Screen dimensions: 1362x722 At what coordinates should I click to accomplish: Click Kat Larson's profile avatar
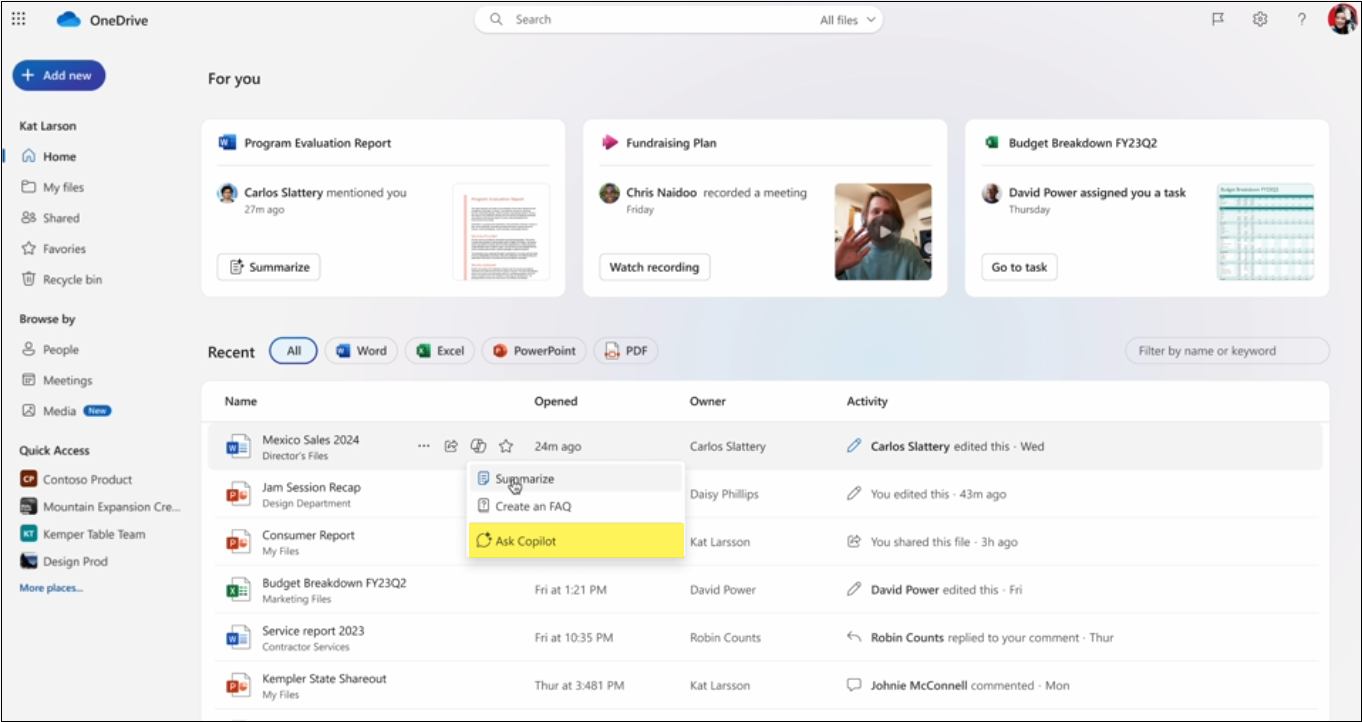click(1340, 18)
